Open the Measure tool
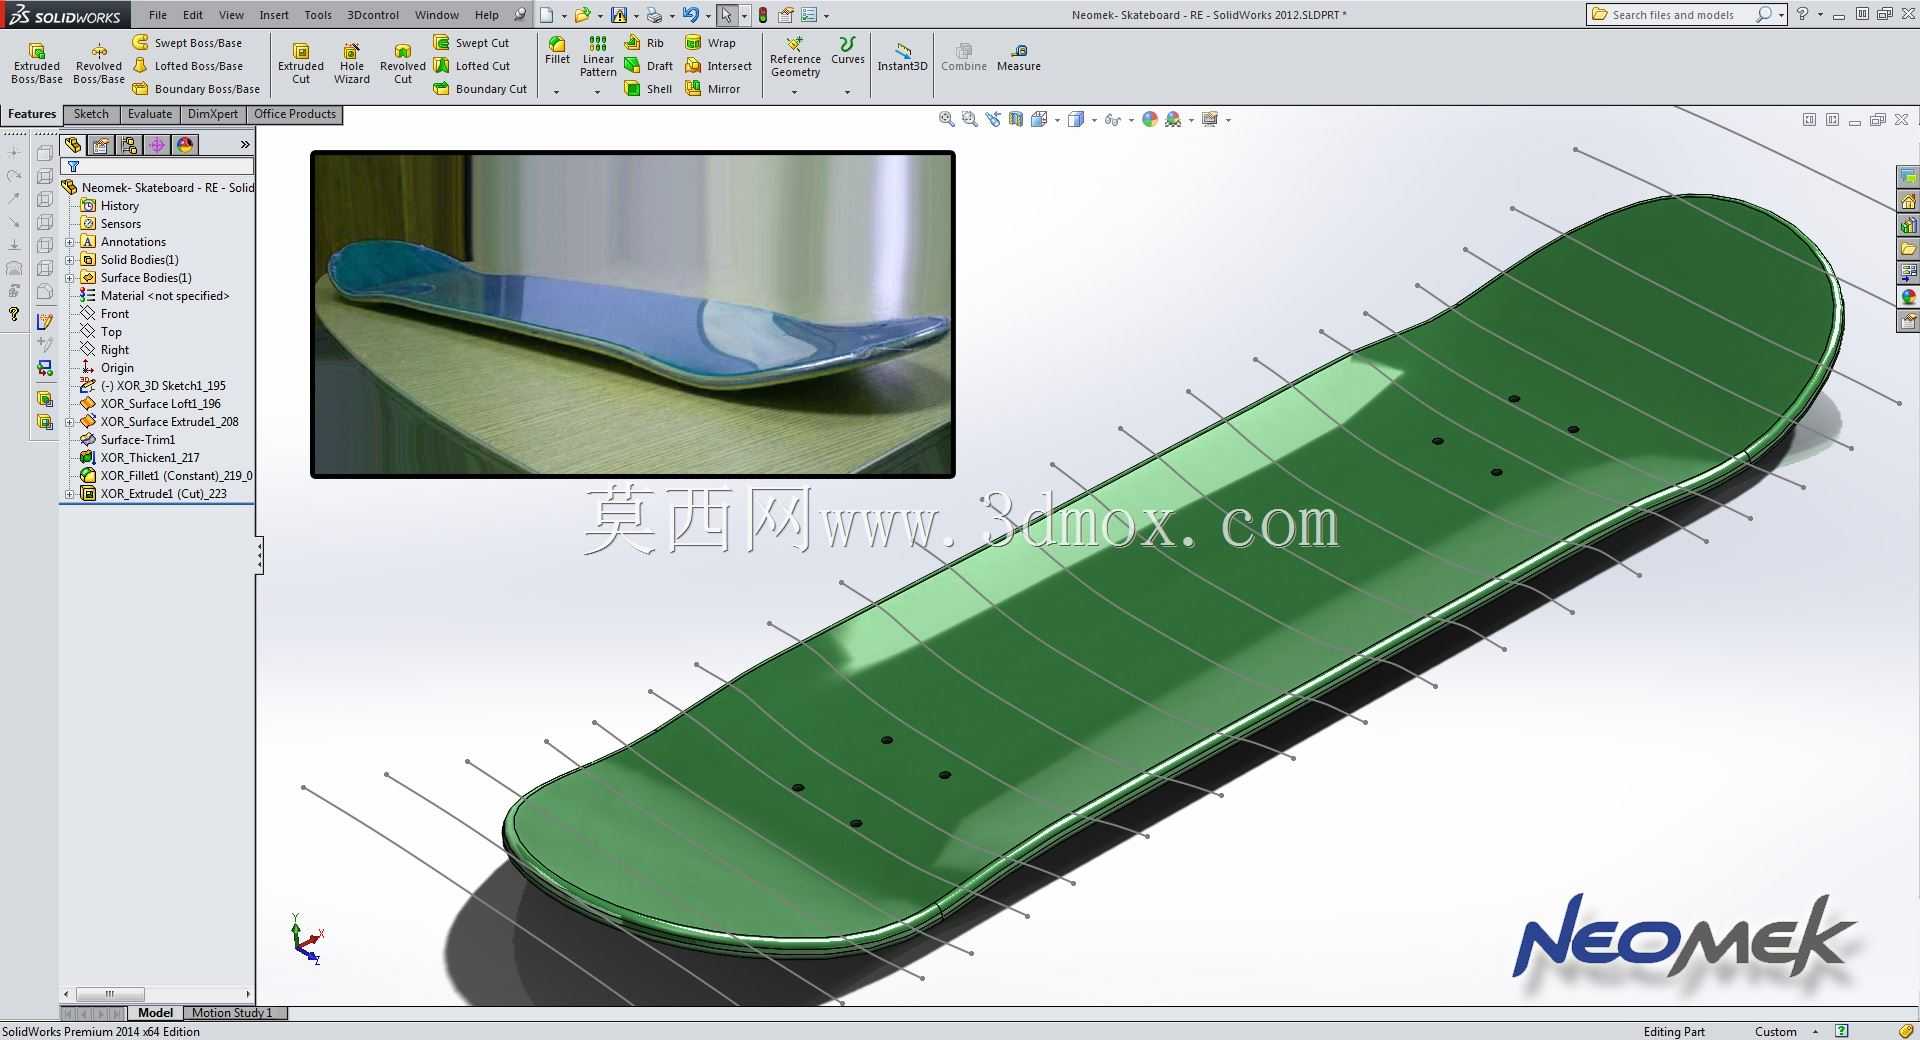 pos(1019,58)
